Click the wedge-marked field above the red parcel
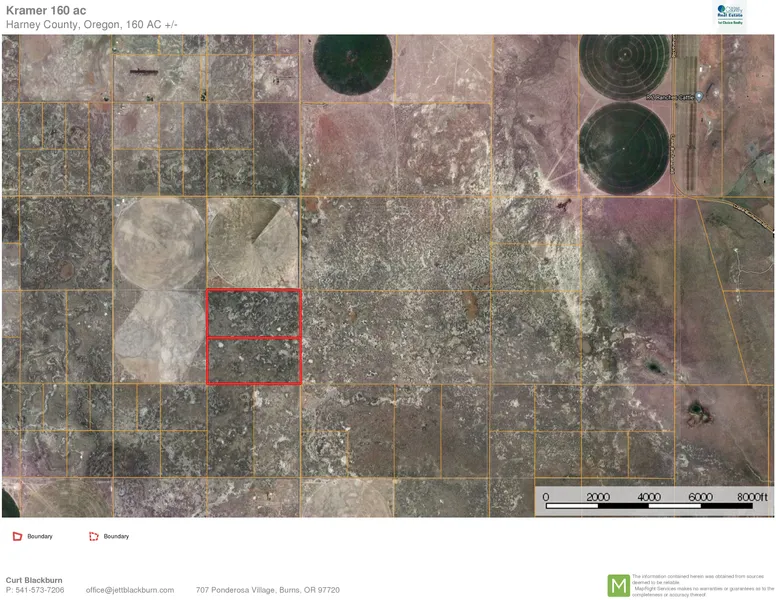The width and height of the screenshot is (776, 600). click(252, 242)
